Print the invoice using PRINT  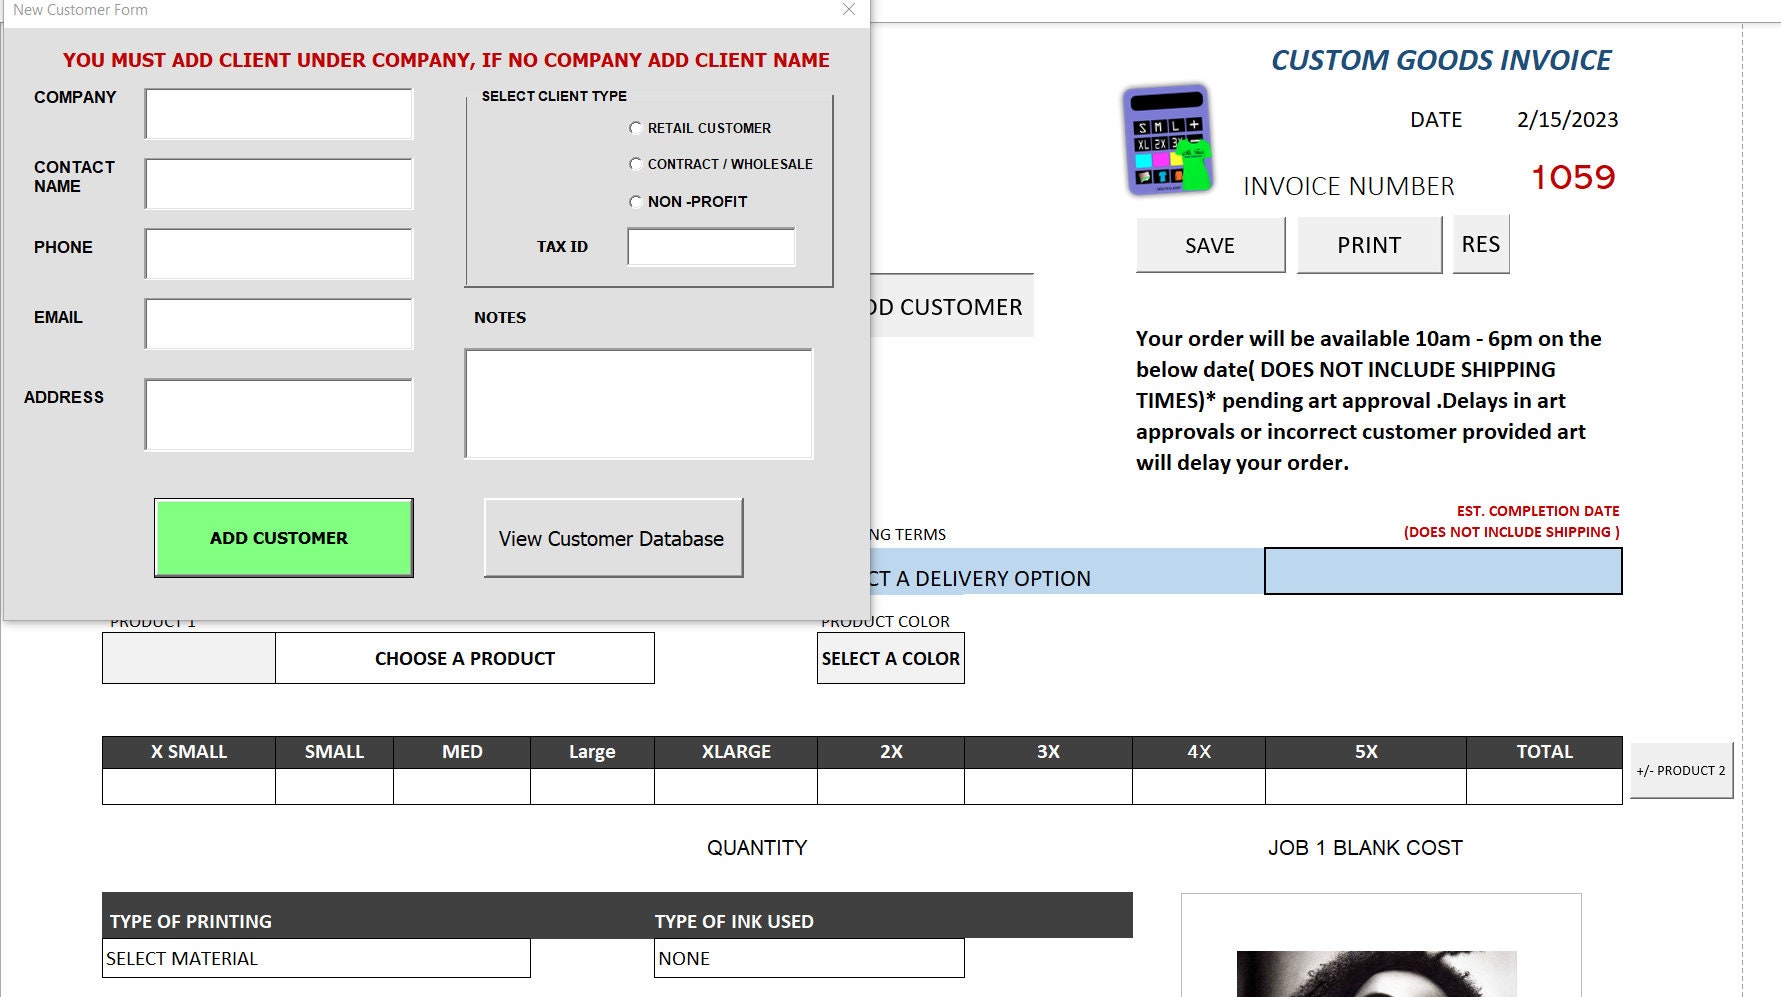coord(1368,244)
